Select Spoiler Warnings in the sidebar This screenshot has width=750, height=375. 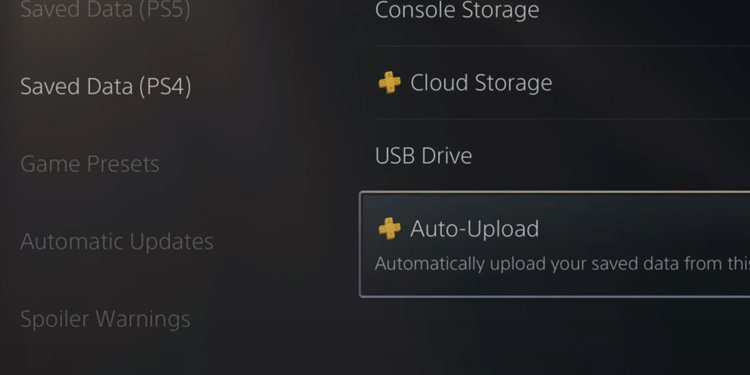click(105, 319)
